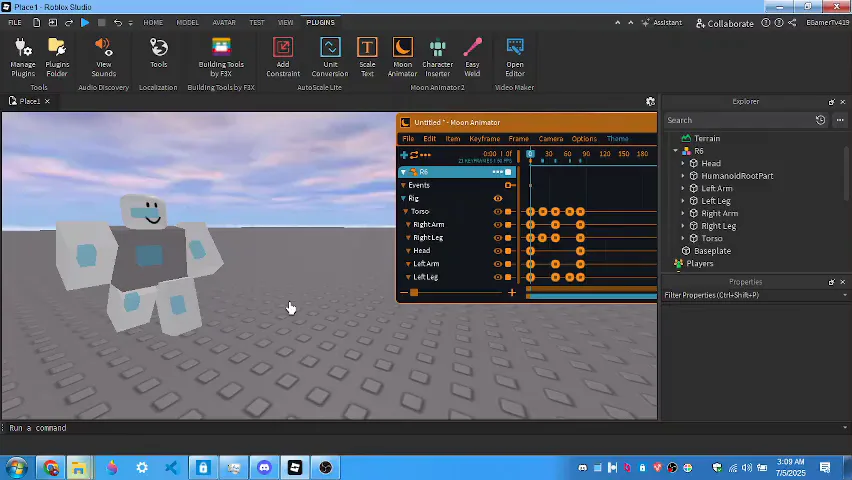
Task: Expand the Right Leg in Explorer
Action: (683, 226)
